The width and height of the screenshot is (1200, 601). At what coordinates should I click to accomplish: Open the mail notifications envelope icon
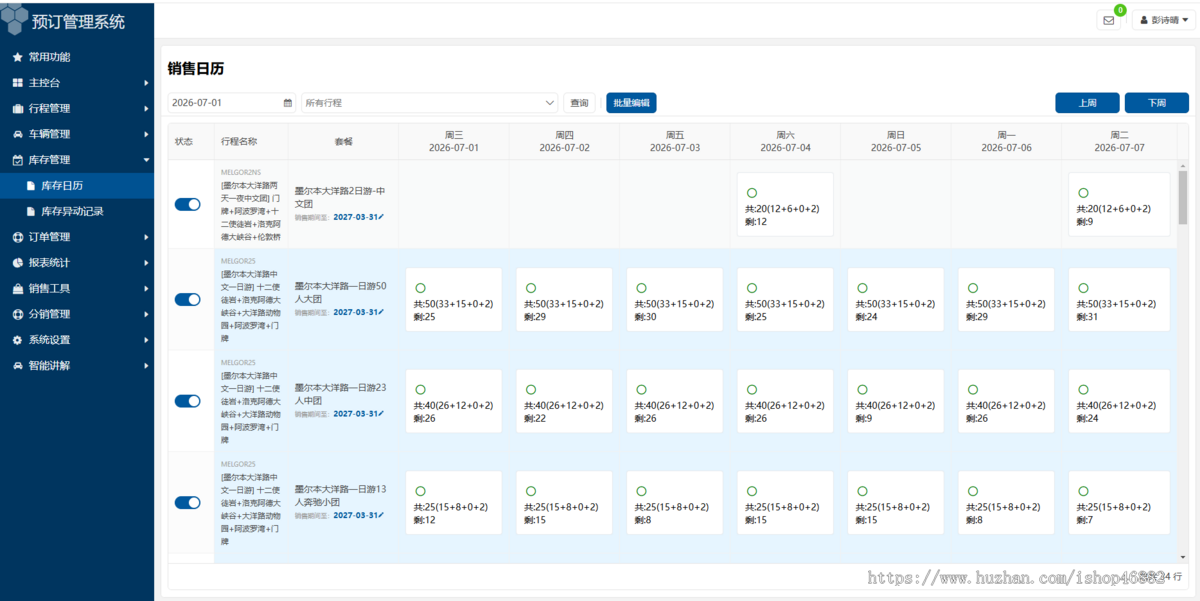(x=1108, y=20)
